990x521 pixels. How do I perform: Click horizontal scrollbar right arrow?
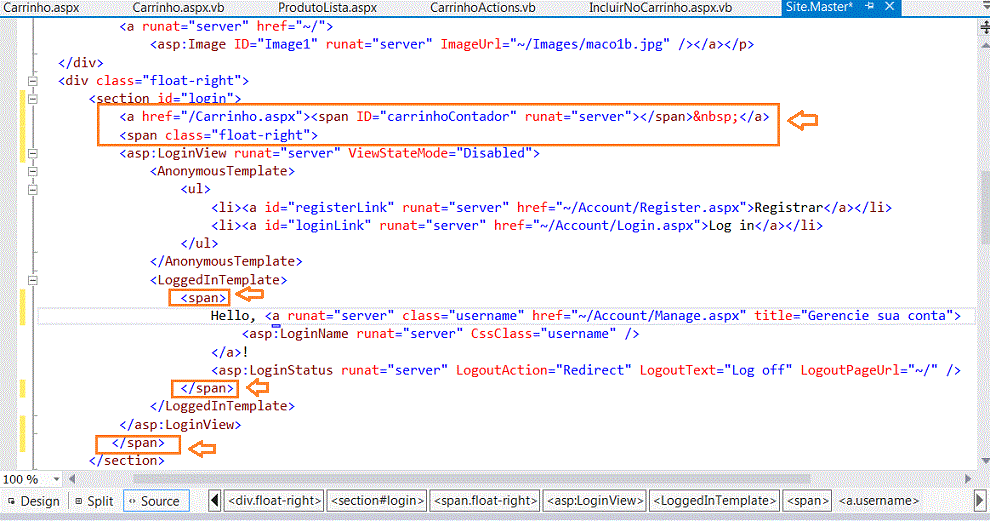point(967,479)
